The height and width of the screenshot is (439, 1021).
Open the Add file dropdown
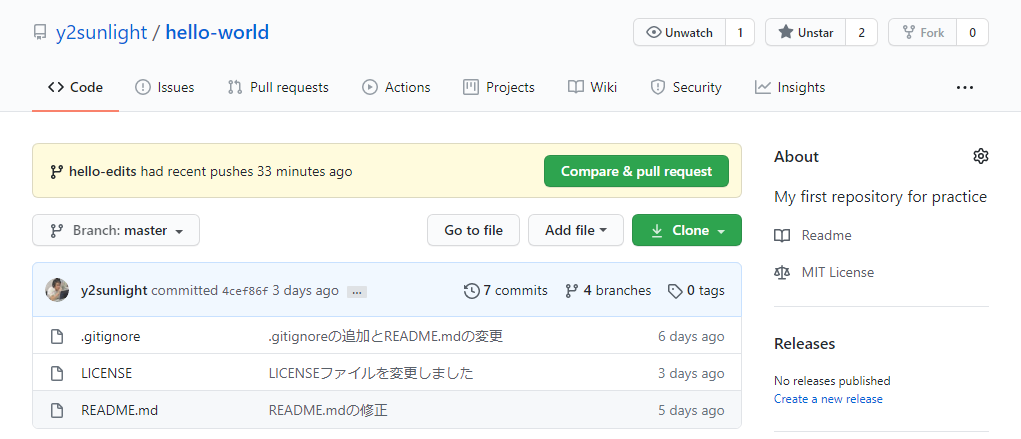point(575,230)
